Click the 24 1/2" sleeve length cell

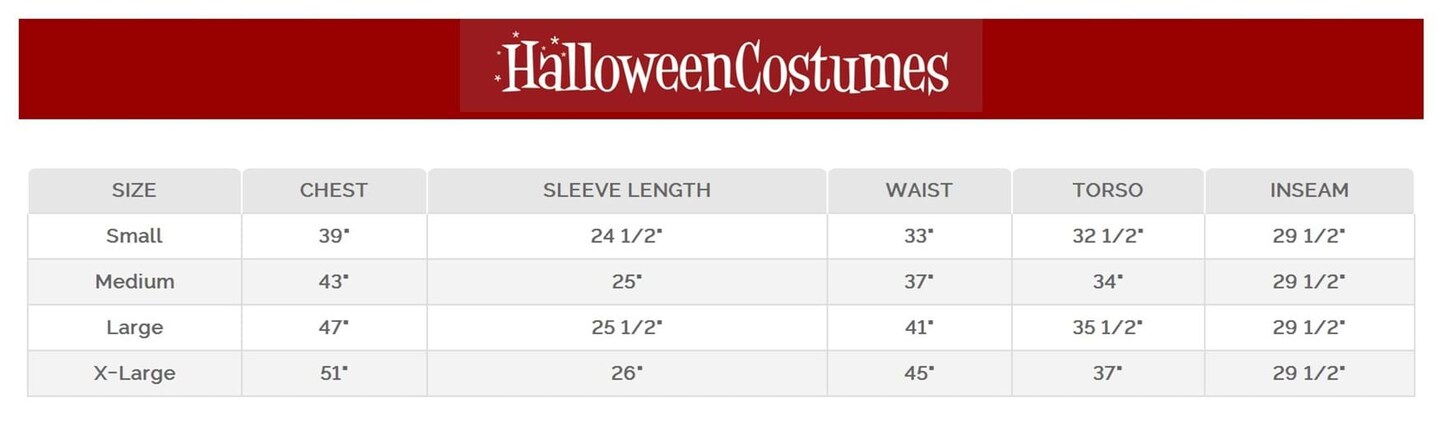click(x=627, y=236)
